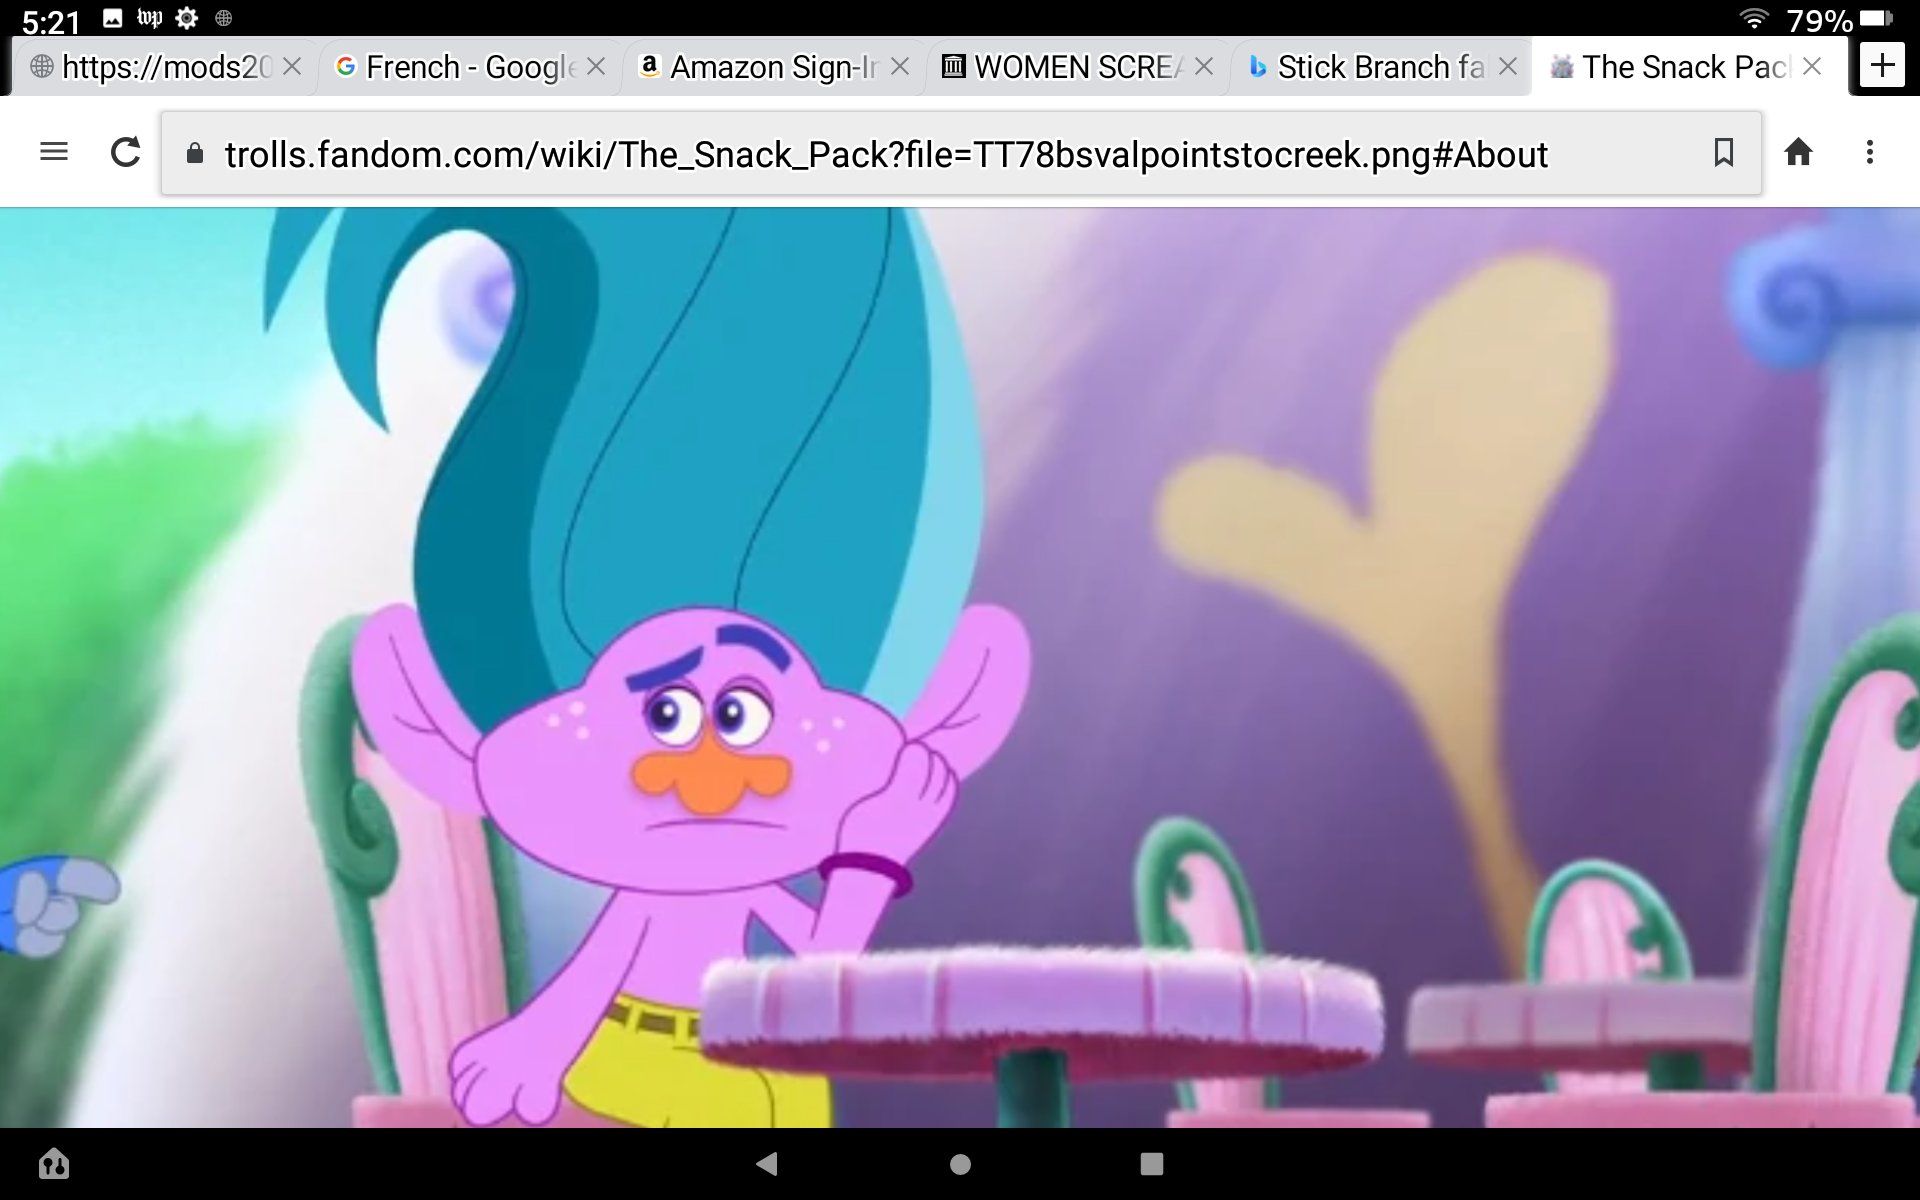Open a new tab with plus button
The image size is (1920, 1200).
click(x=1882, y=66)
